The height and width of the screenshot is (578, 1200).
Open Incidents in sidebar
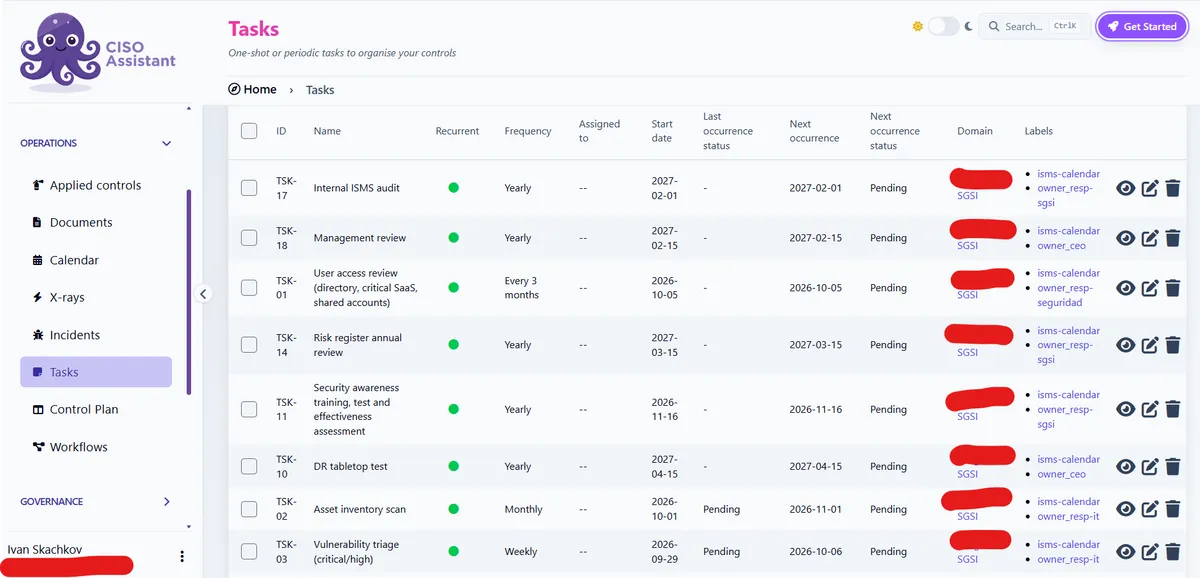[96, 335]
